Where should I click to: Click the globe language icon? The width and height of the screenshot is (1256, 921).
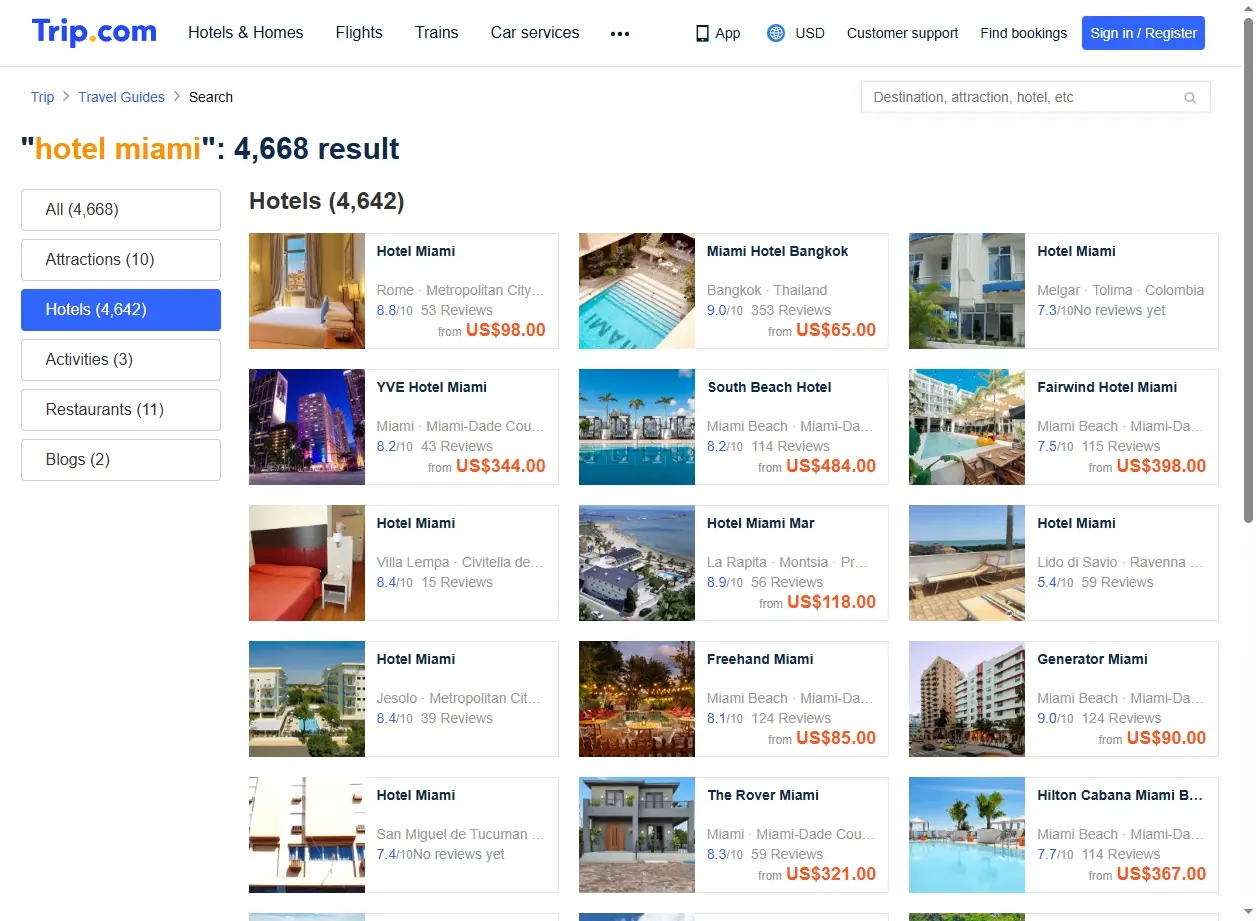click(x=776, y=33)
